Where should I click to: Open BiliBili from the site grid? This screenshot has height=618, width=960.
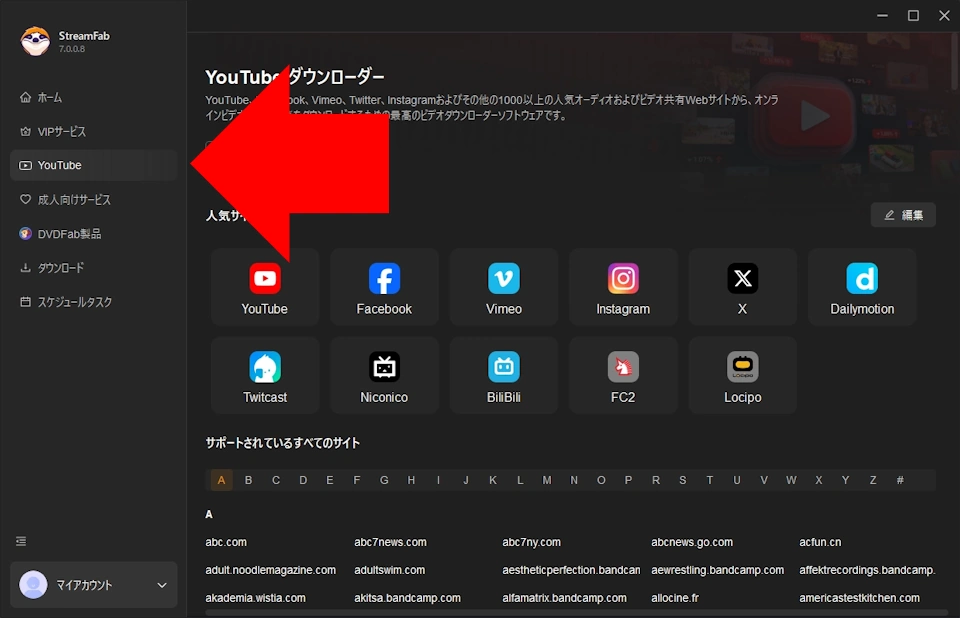coord(503,375)
